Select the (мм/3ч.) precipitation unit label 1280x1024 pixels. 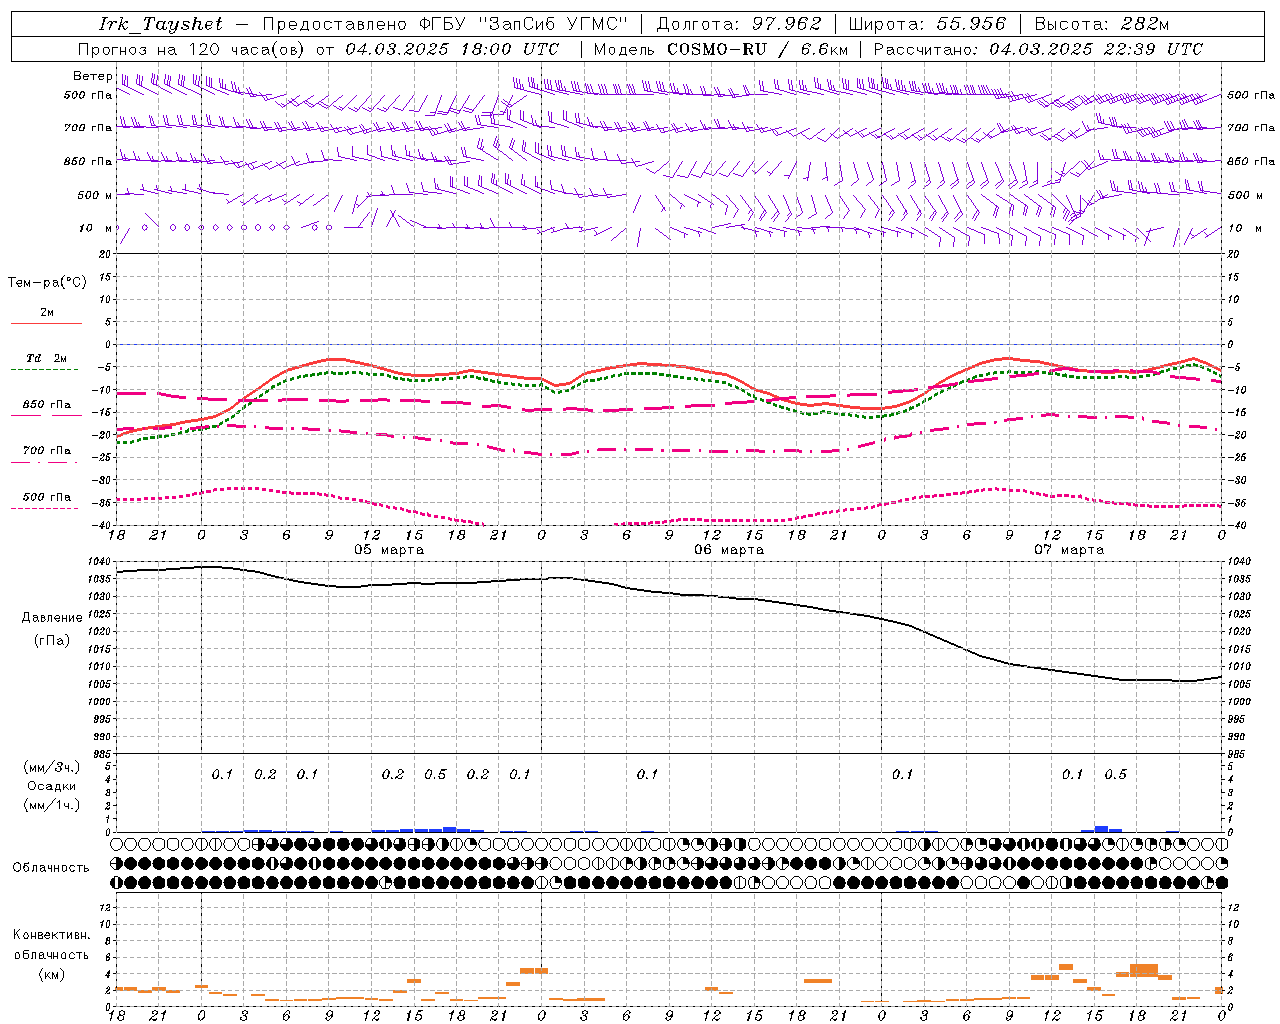(x=52, y=767)
